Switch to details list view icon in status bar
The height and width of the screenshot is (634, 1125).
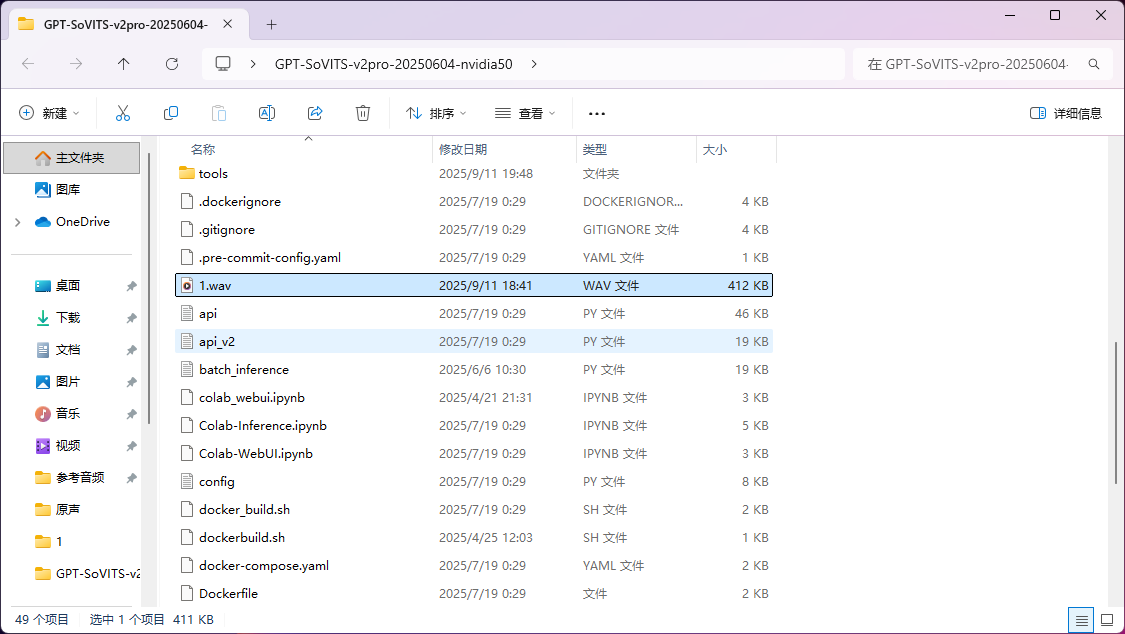click(x=1081, y=620)
